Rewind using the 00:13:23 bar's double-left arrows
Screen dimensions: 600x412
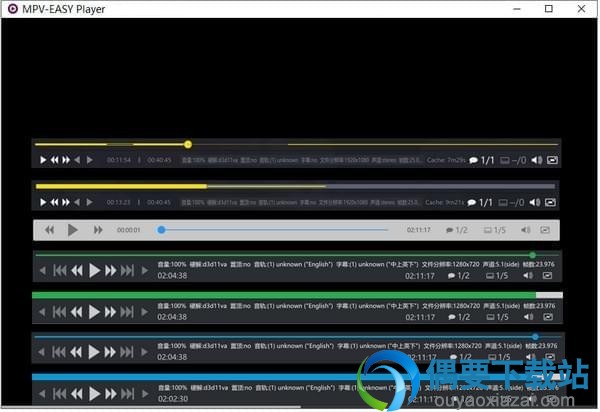(55, 202)
